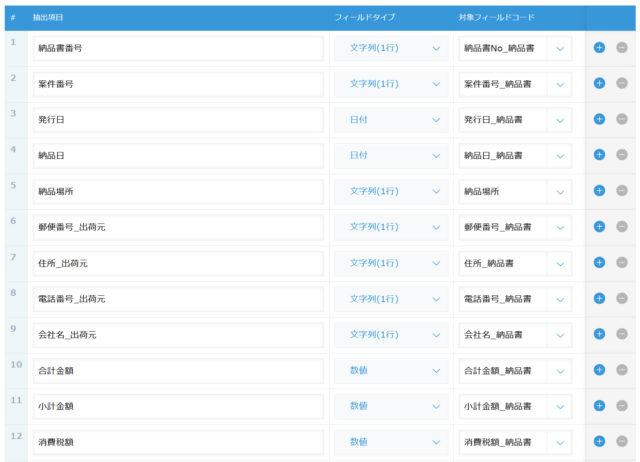Screen dimensions: 640x462
Task: Remove the 案件番号 row
Action: tap(622, 83)
